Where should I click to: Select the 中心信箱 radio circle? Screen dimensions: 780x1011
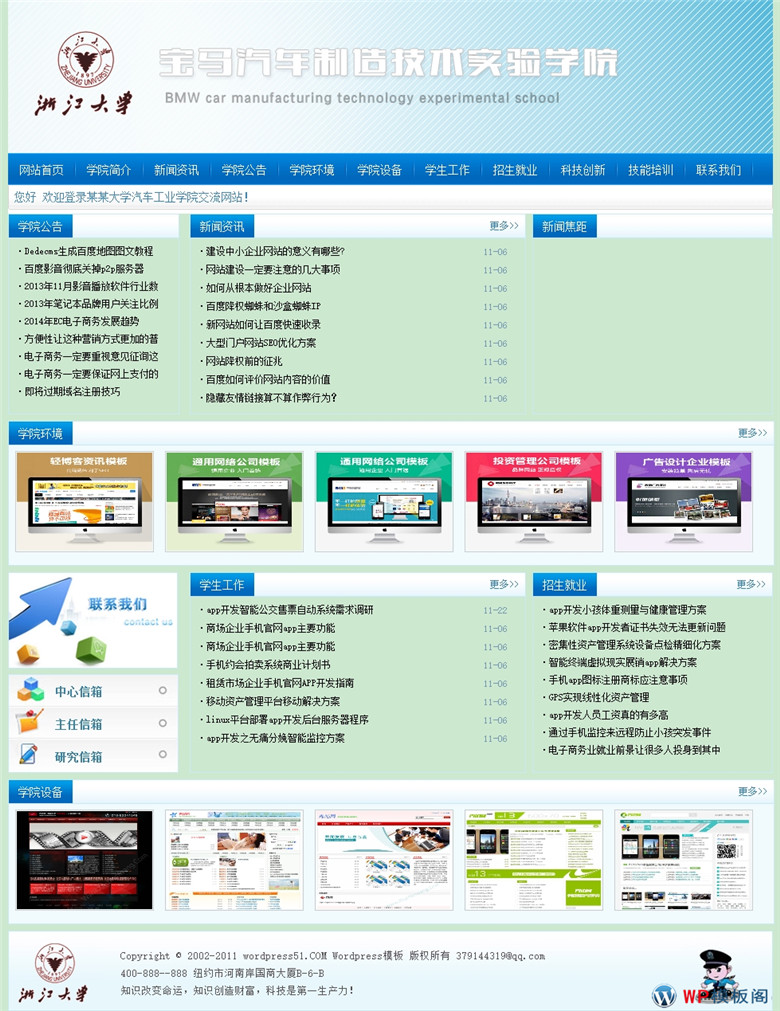(162, 691)
